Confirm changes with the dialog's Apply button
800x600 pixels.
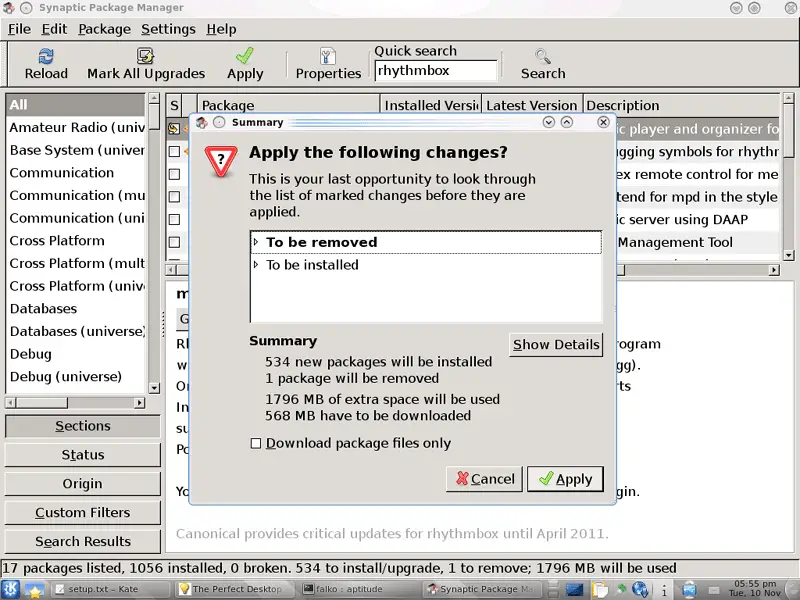tap(565, 479)
